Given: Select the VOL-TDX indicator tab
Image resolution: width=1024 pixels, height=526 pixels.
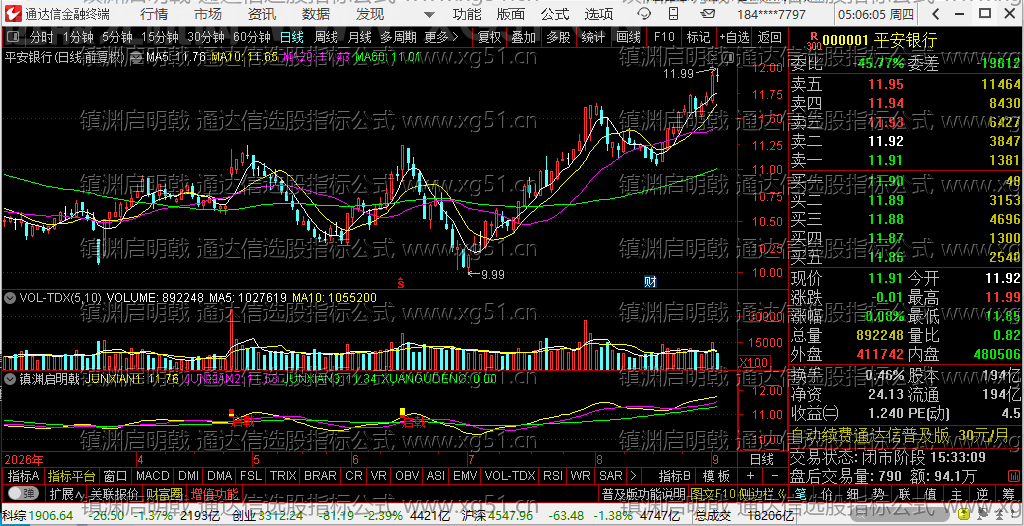Looking at the screenshot, I should (510, 476).
